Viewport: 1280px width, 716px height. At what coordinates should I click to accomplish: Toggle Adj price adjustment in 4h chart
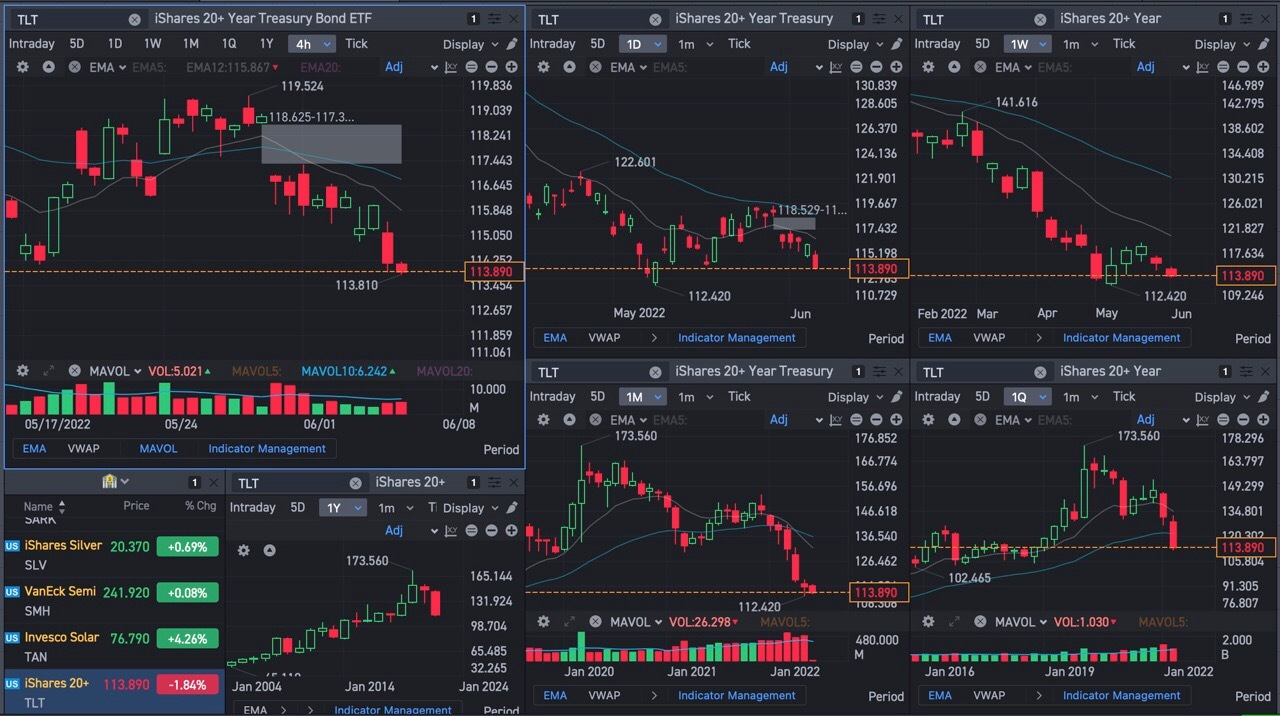point(394,67)
